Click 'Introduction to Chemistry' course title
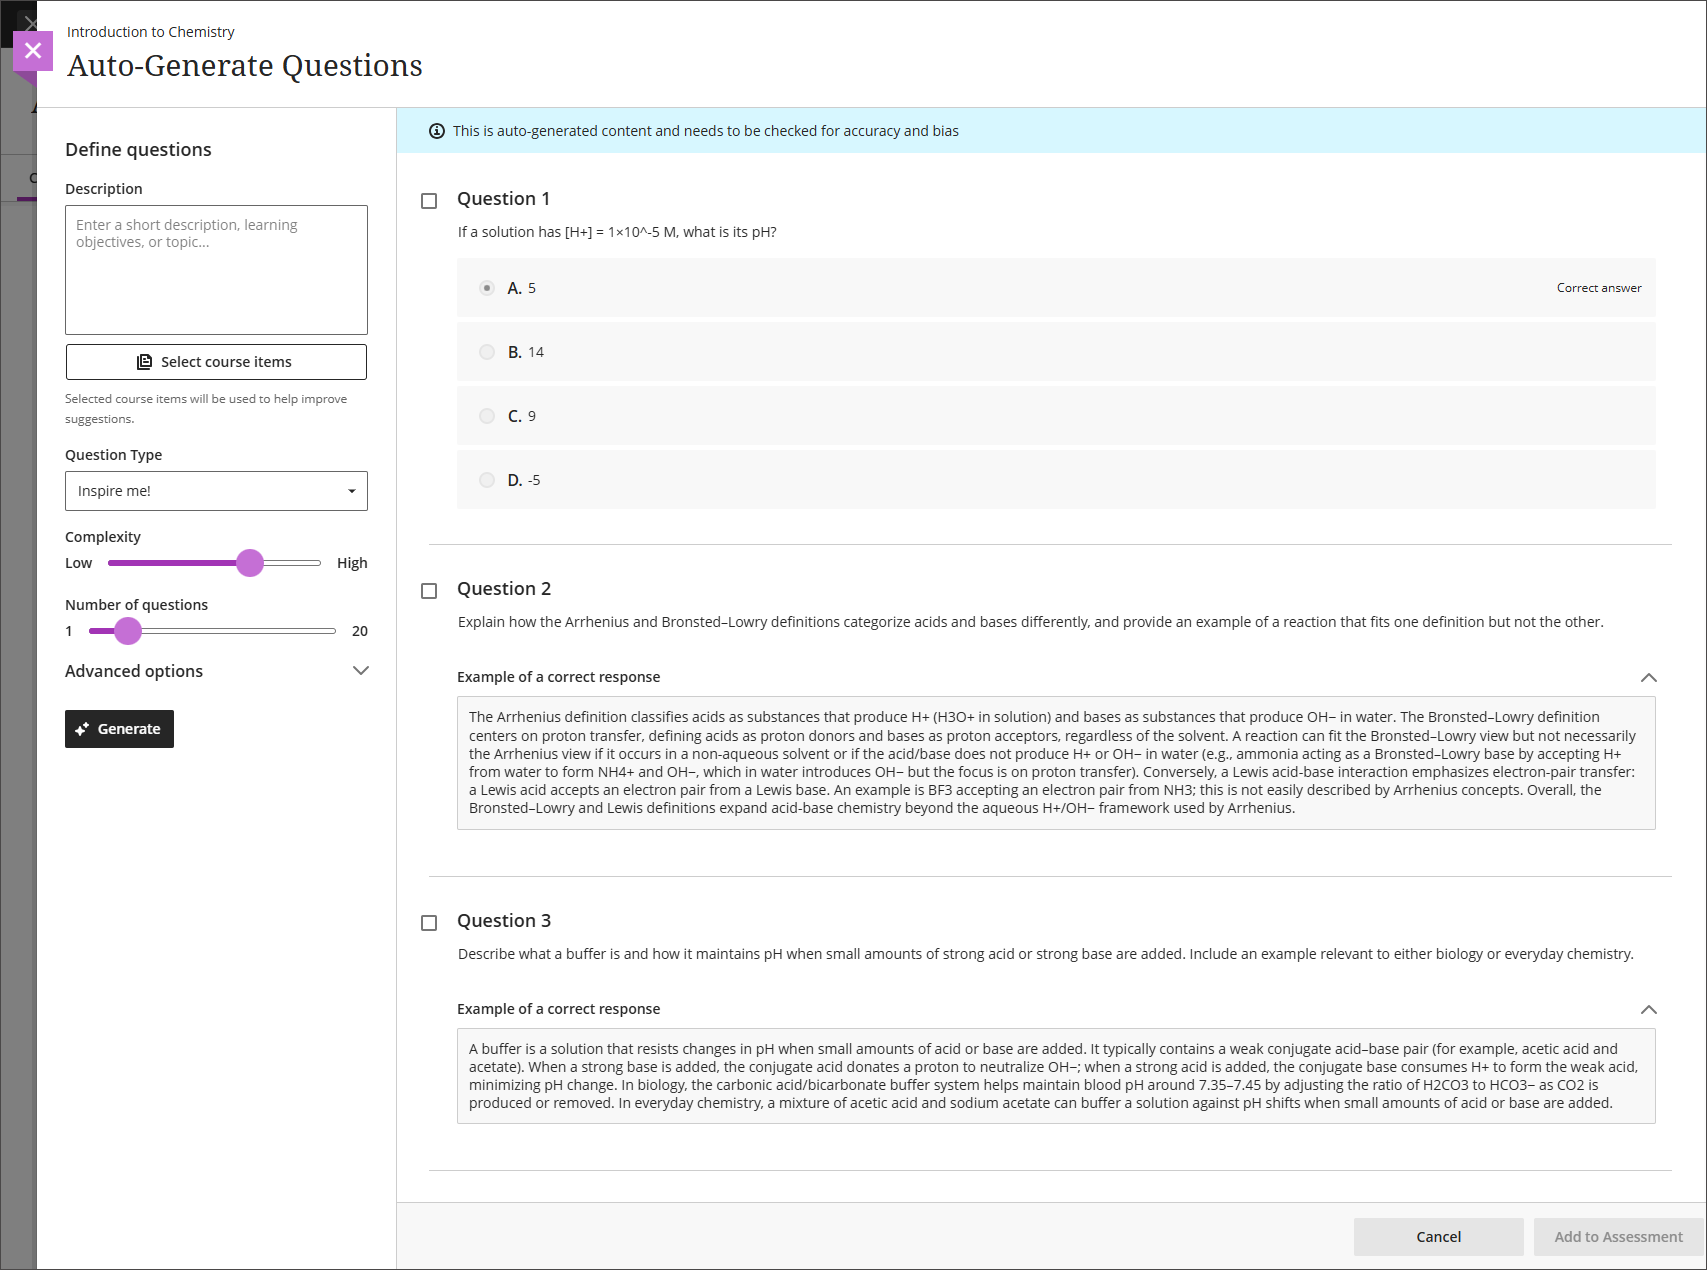The width and height of the screenshot is (1707, 1270). pos(151,32)
